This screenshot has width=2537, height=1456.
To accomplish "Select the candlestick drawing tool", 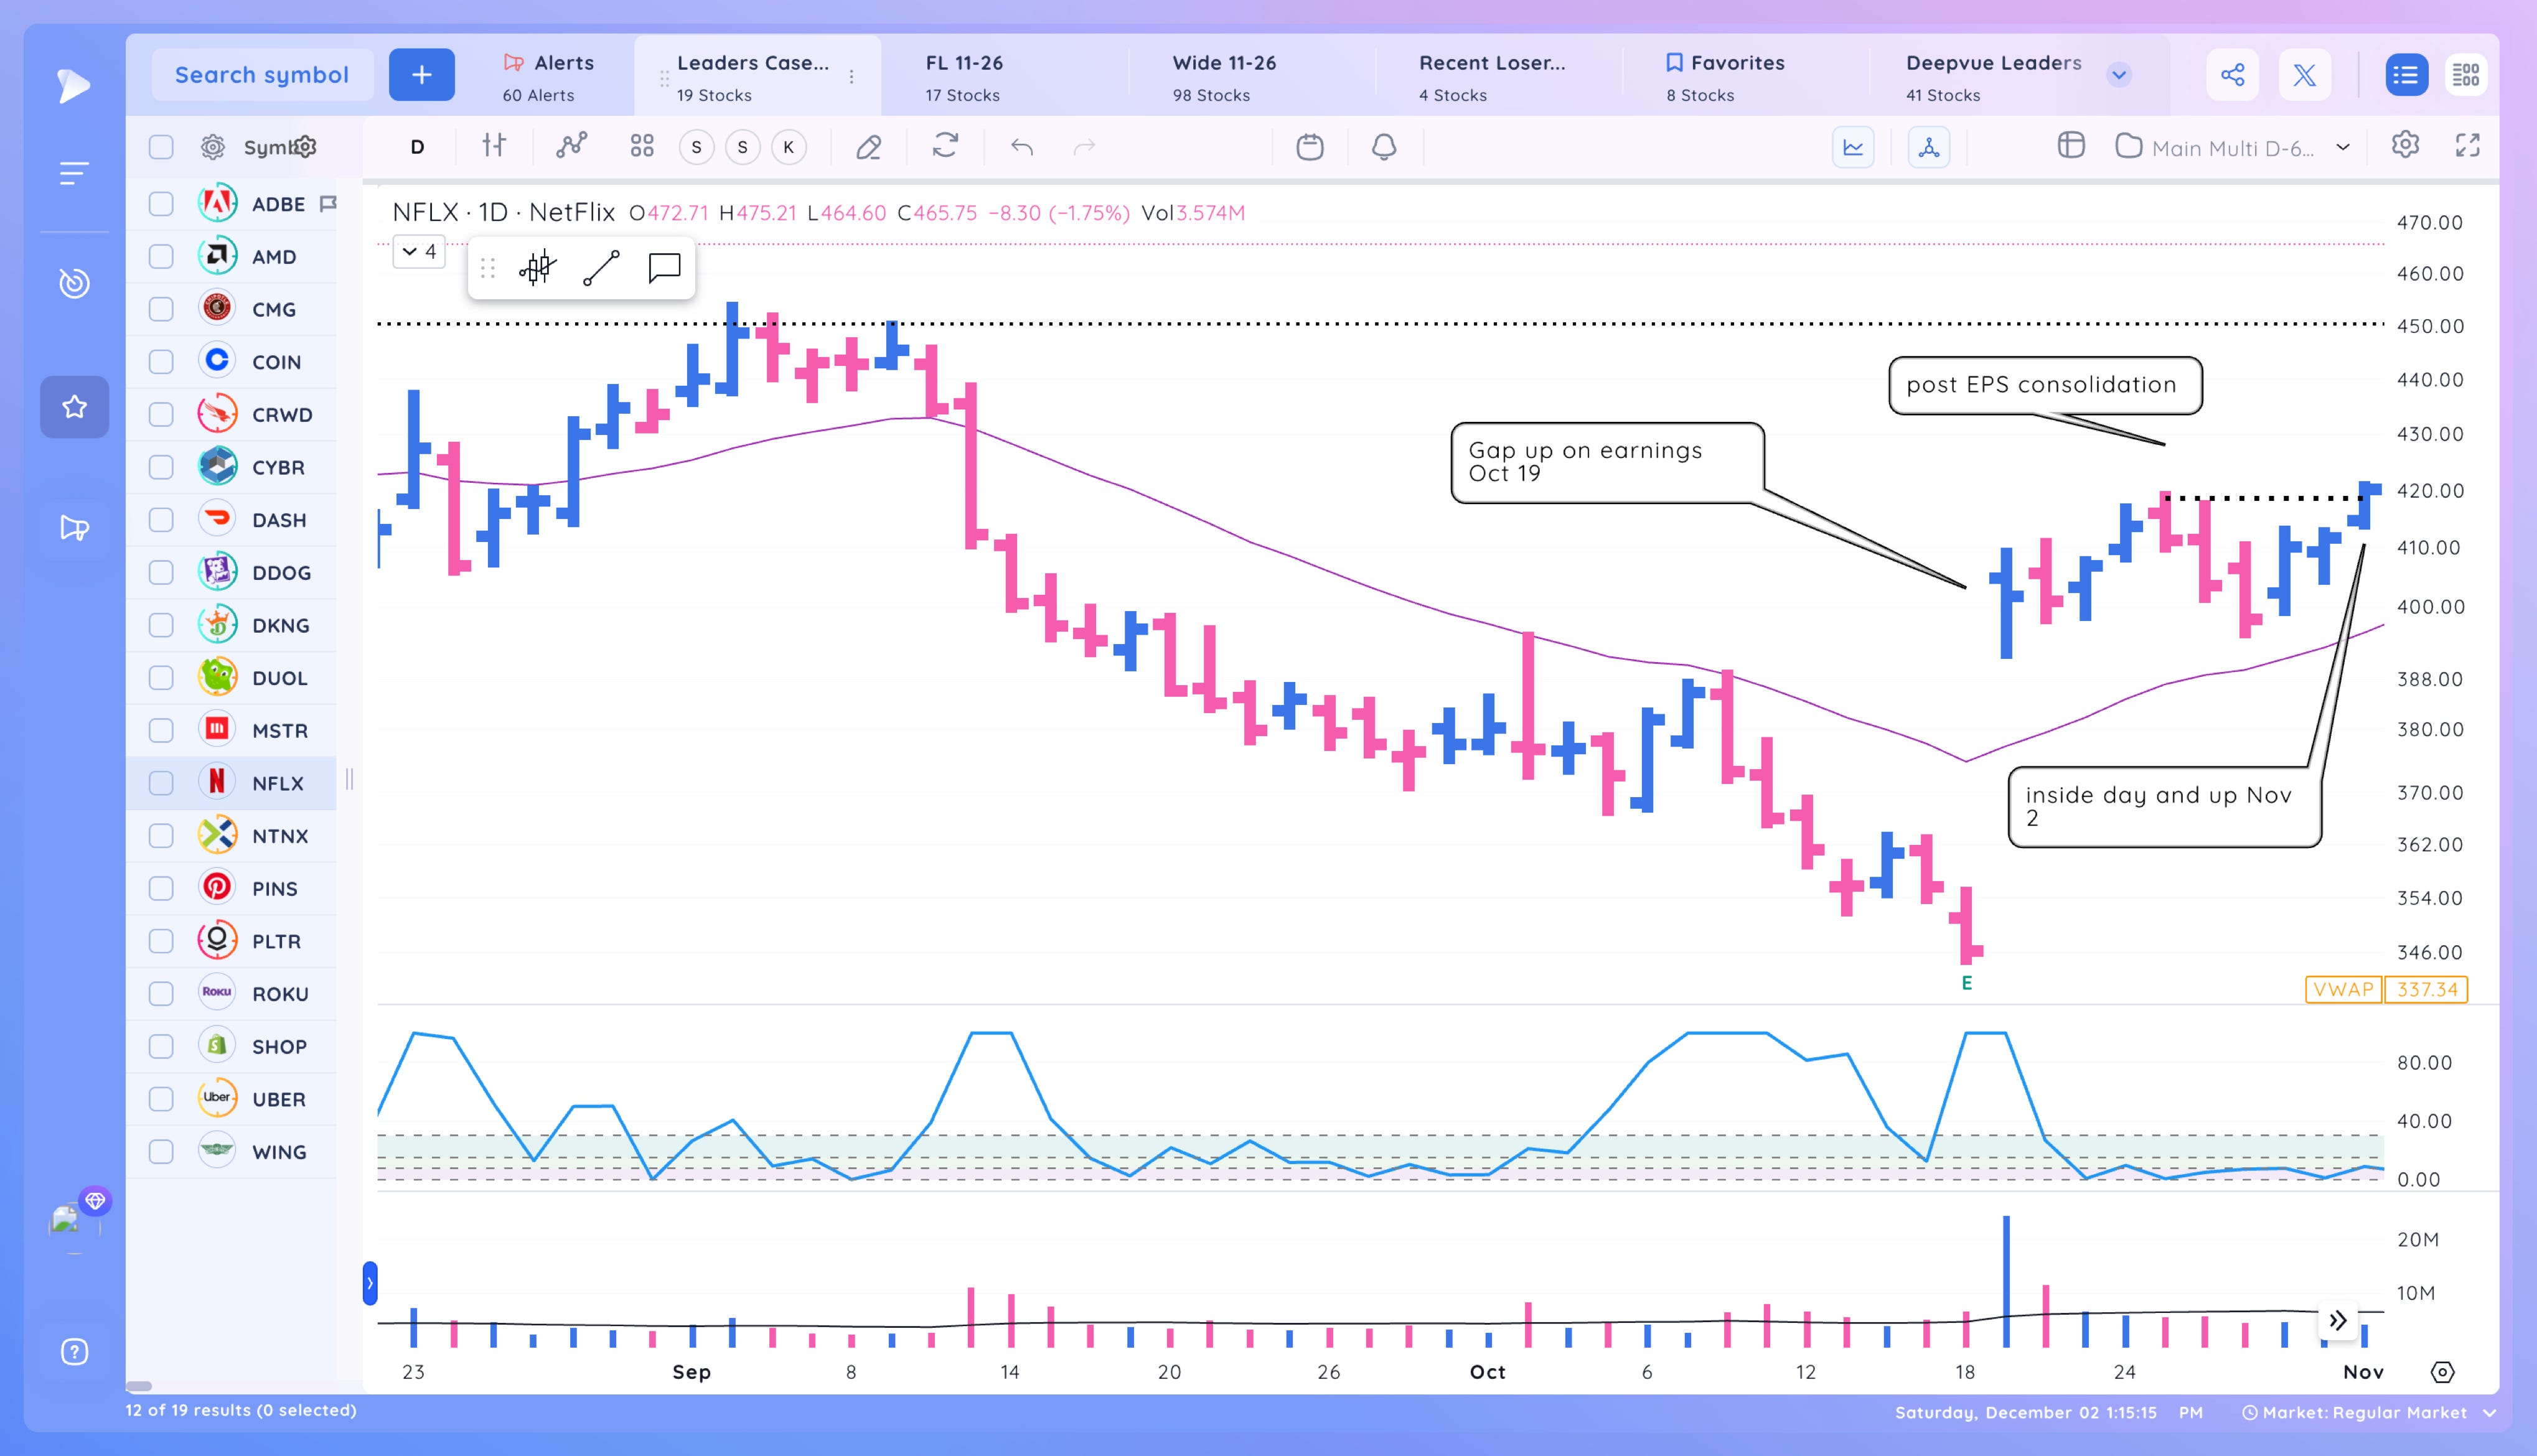I will click(537, 268).
